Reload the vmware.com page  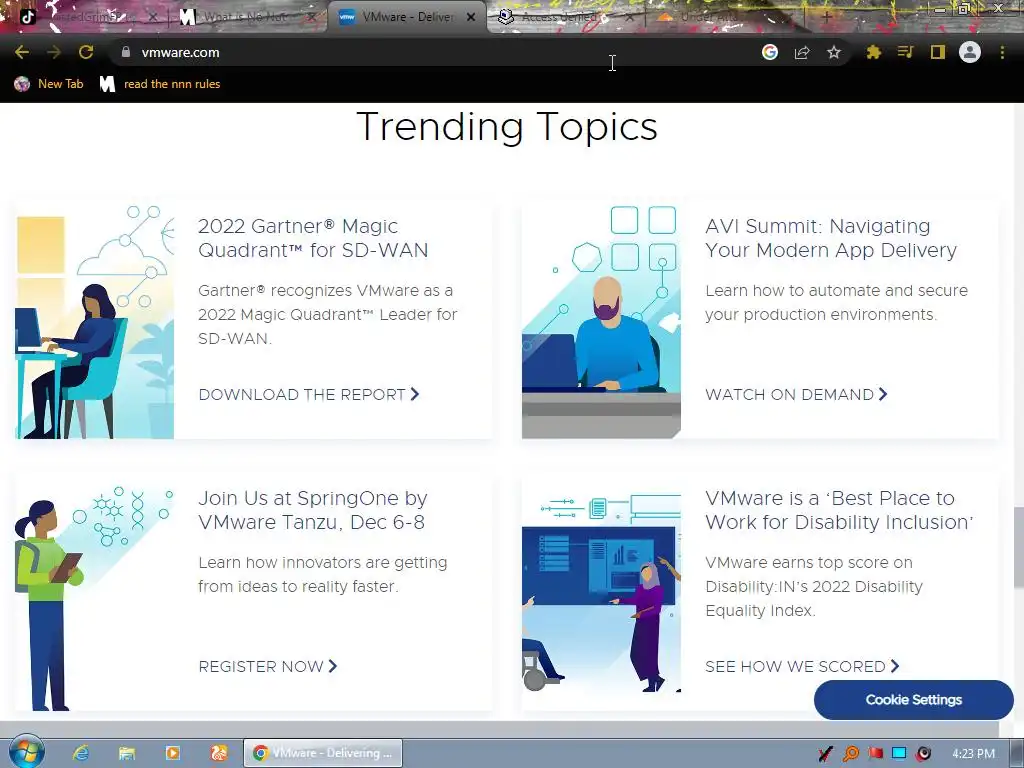click(86, 52)
